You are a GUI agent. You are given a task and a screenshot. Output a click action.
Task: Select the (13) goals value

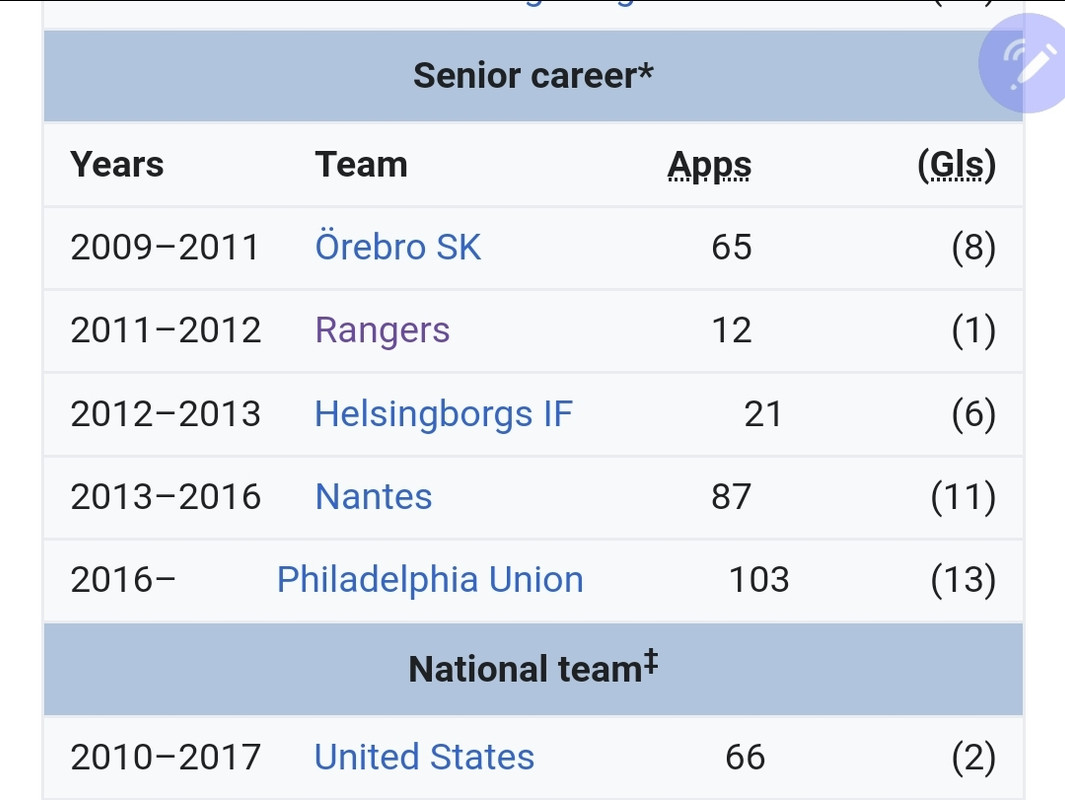pyautogui.click(x=963, y=580)
